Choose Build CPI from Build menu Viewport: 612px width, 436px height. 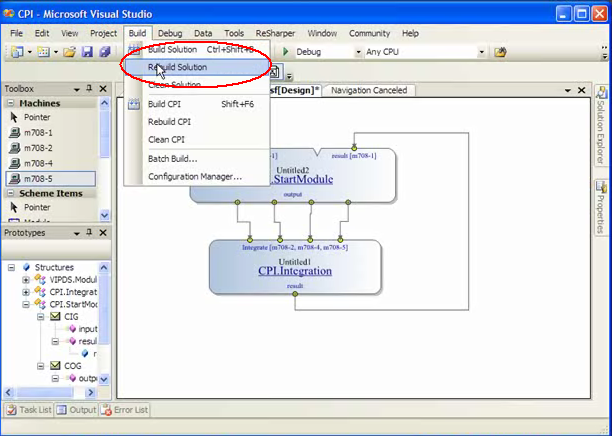[x=197, y=104]
